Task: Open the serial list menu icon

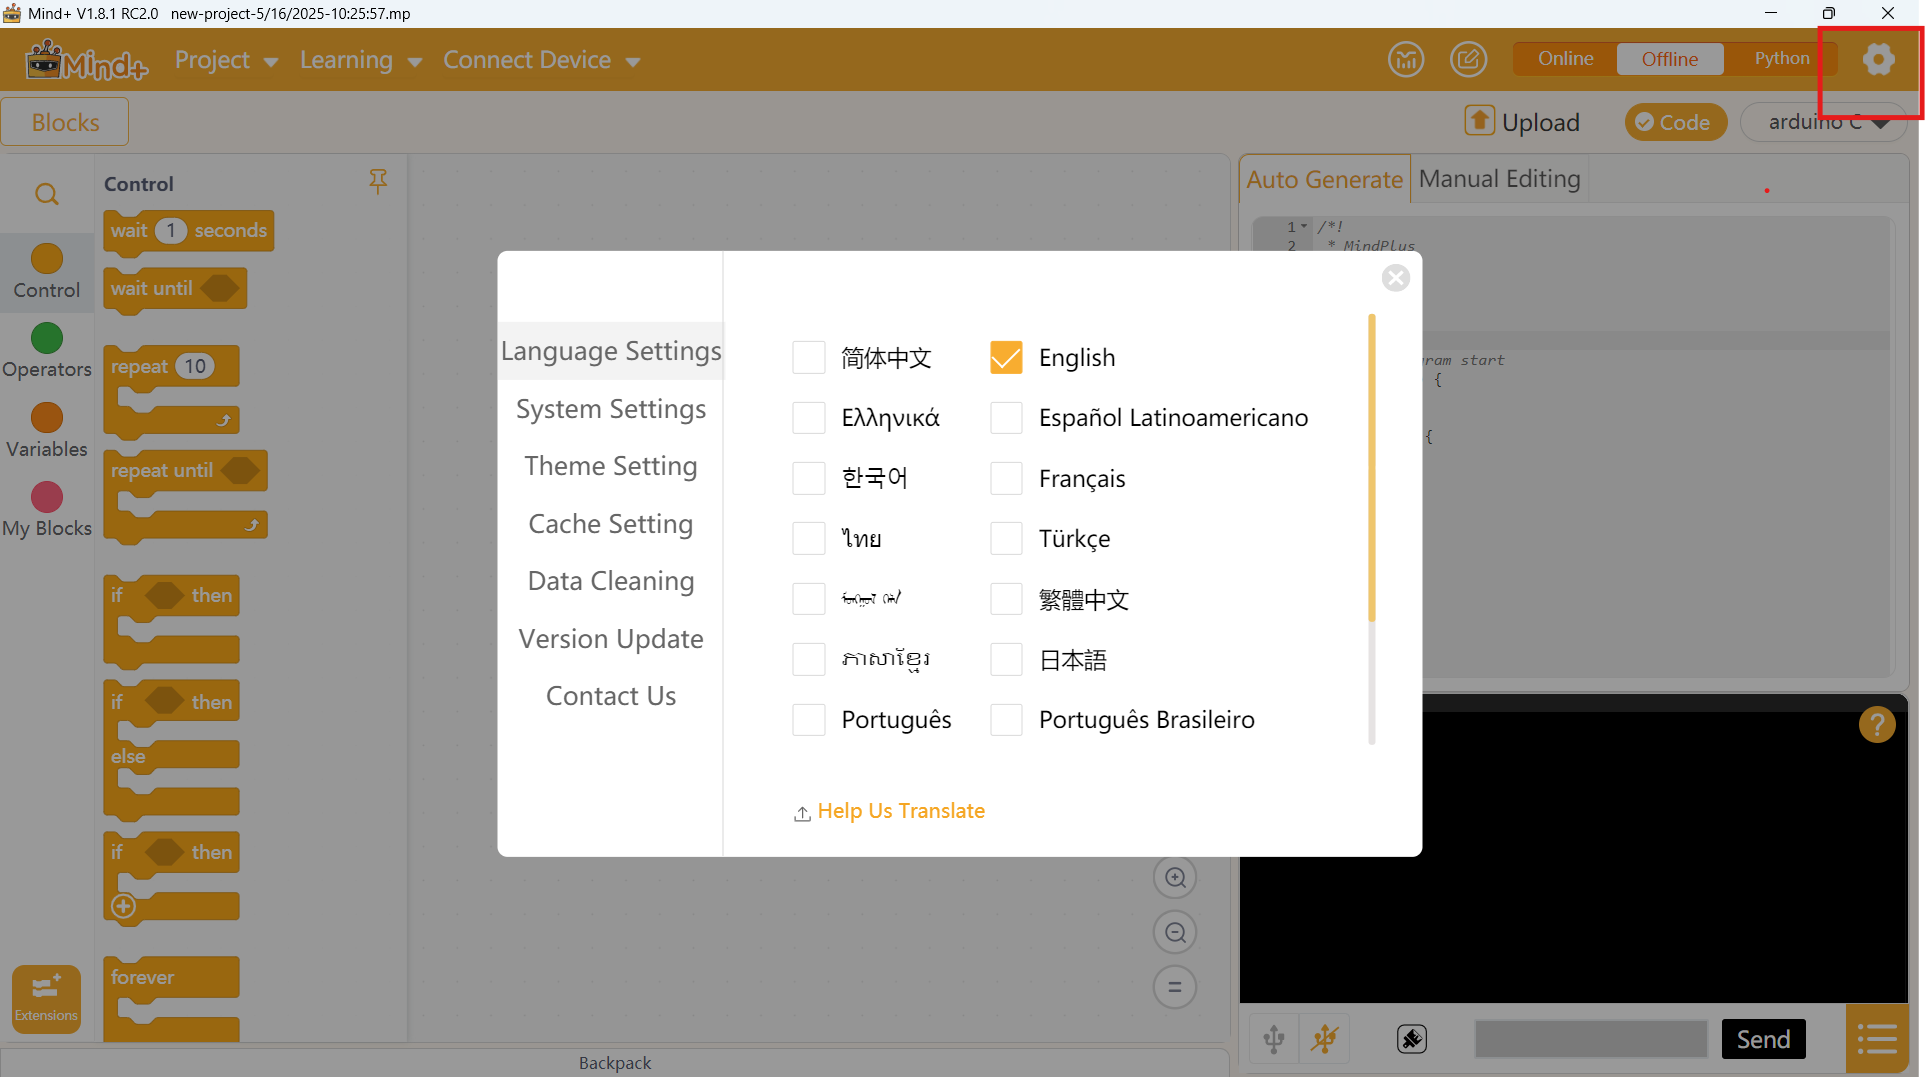Action: click(1877, 1040)
